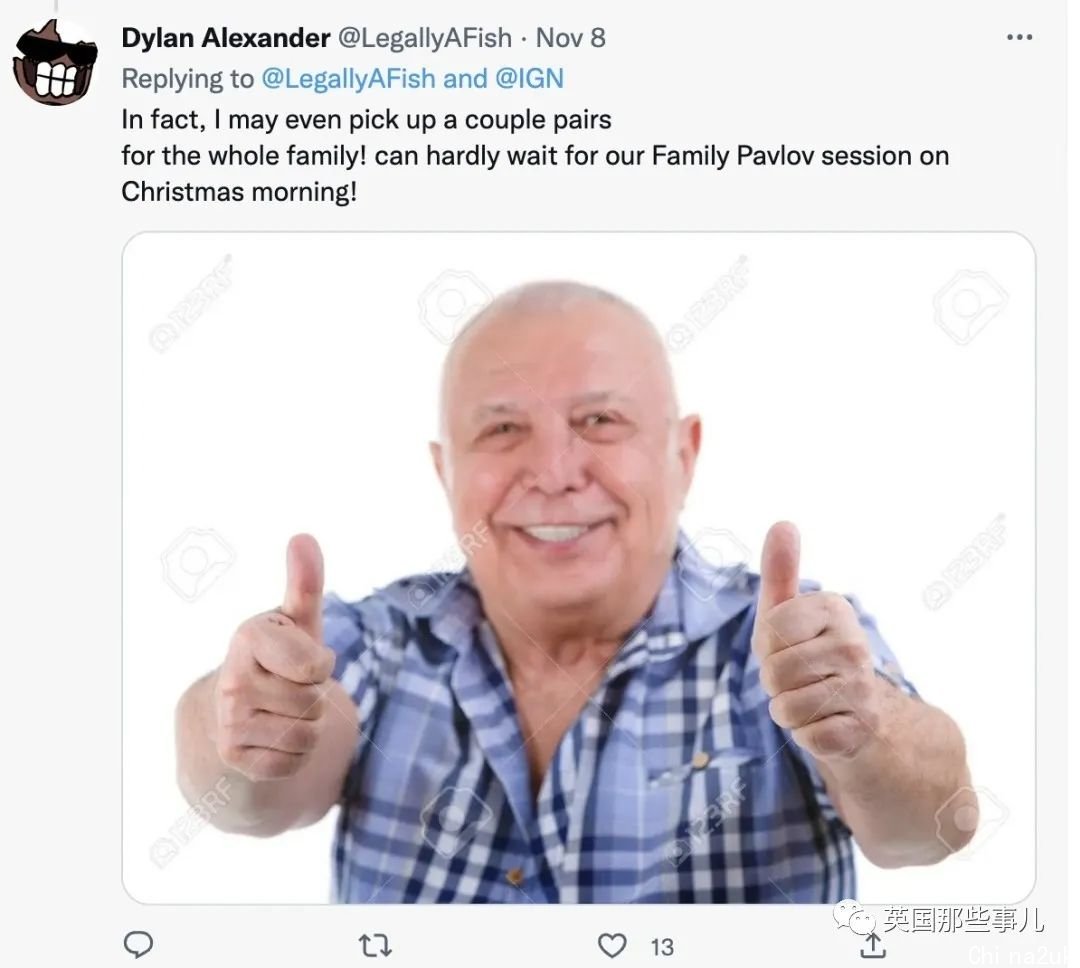1080x968 pixels.
Task: Click the man's left raised thumb in photo
Action: point(780,566)
